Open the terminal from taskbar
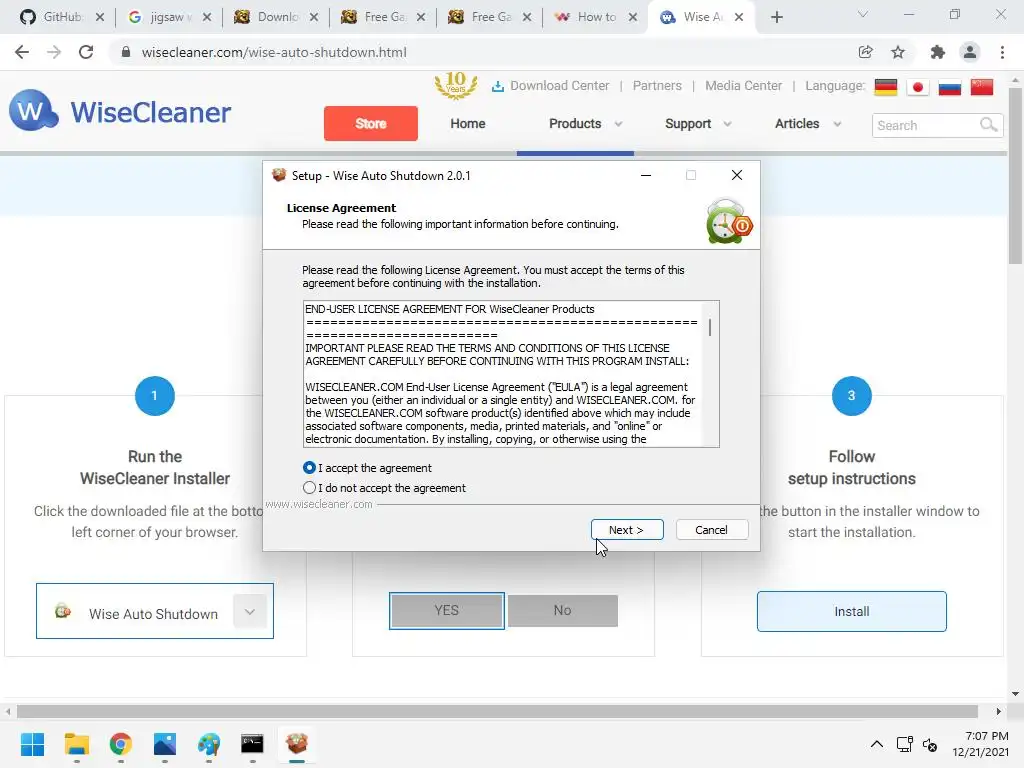Image resolution: width=1024 pixels, height=768 pixels. tap(252, 744)
